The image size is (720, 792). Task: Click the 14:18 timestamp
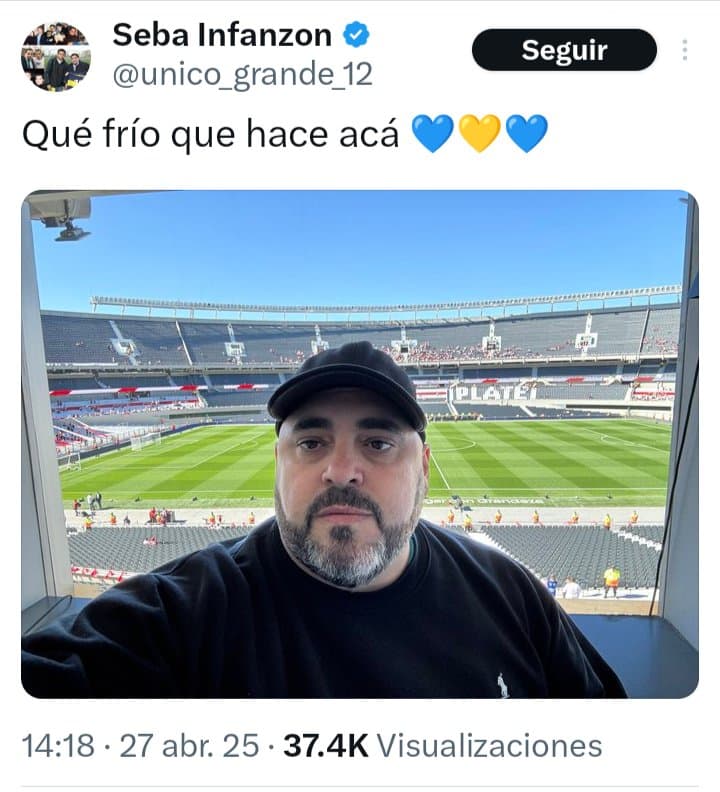coord(58,746)
